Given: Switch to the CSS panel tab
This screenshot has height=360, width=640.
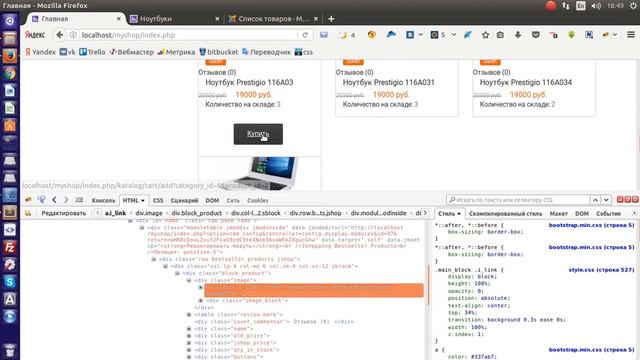Looking at the screenshot, I should coord(158,200).
